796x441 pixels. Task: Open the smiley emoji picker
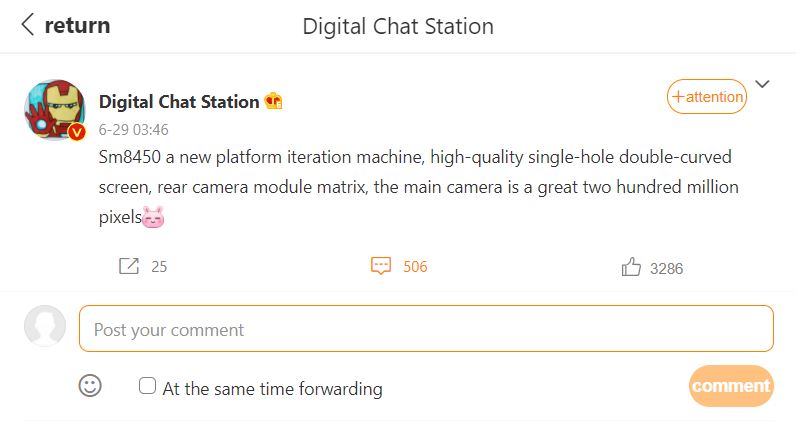pyautogui.click(x=90, y=386)
